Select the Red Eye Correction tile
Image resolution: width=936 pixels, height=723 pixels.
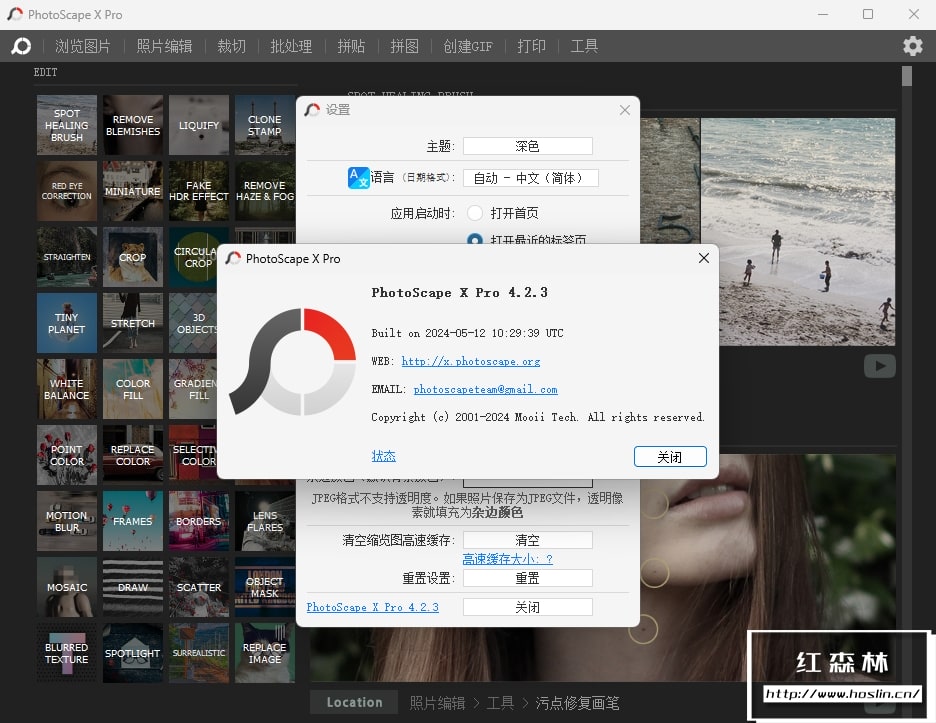click(x=67, y=191)
